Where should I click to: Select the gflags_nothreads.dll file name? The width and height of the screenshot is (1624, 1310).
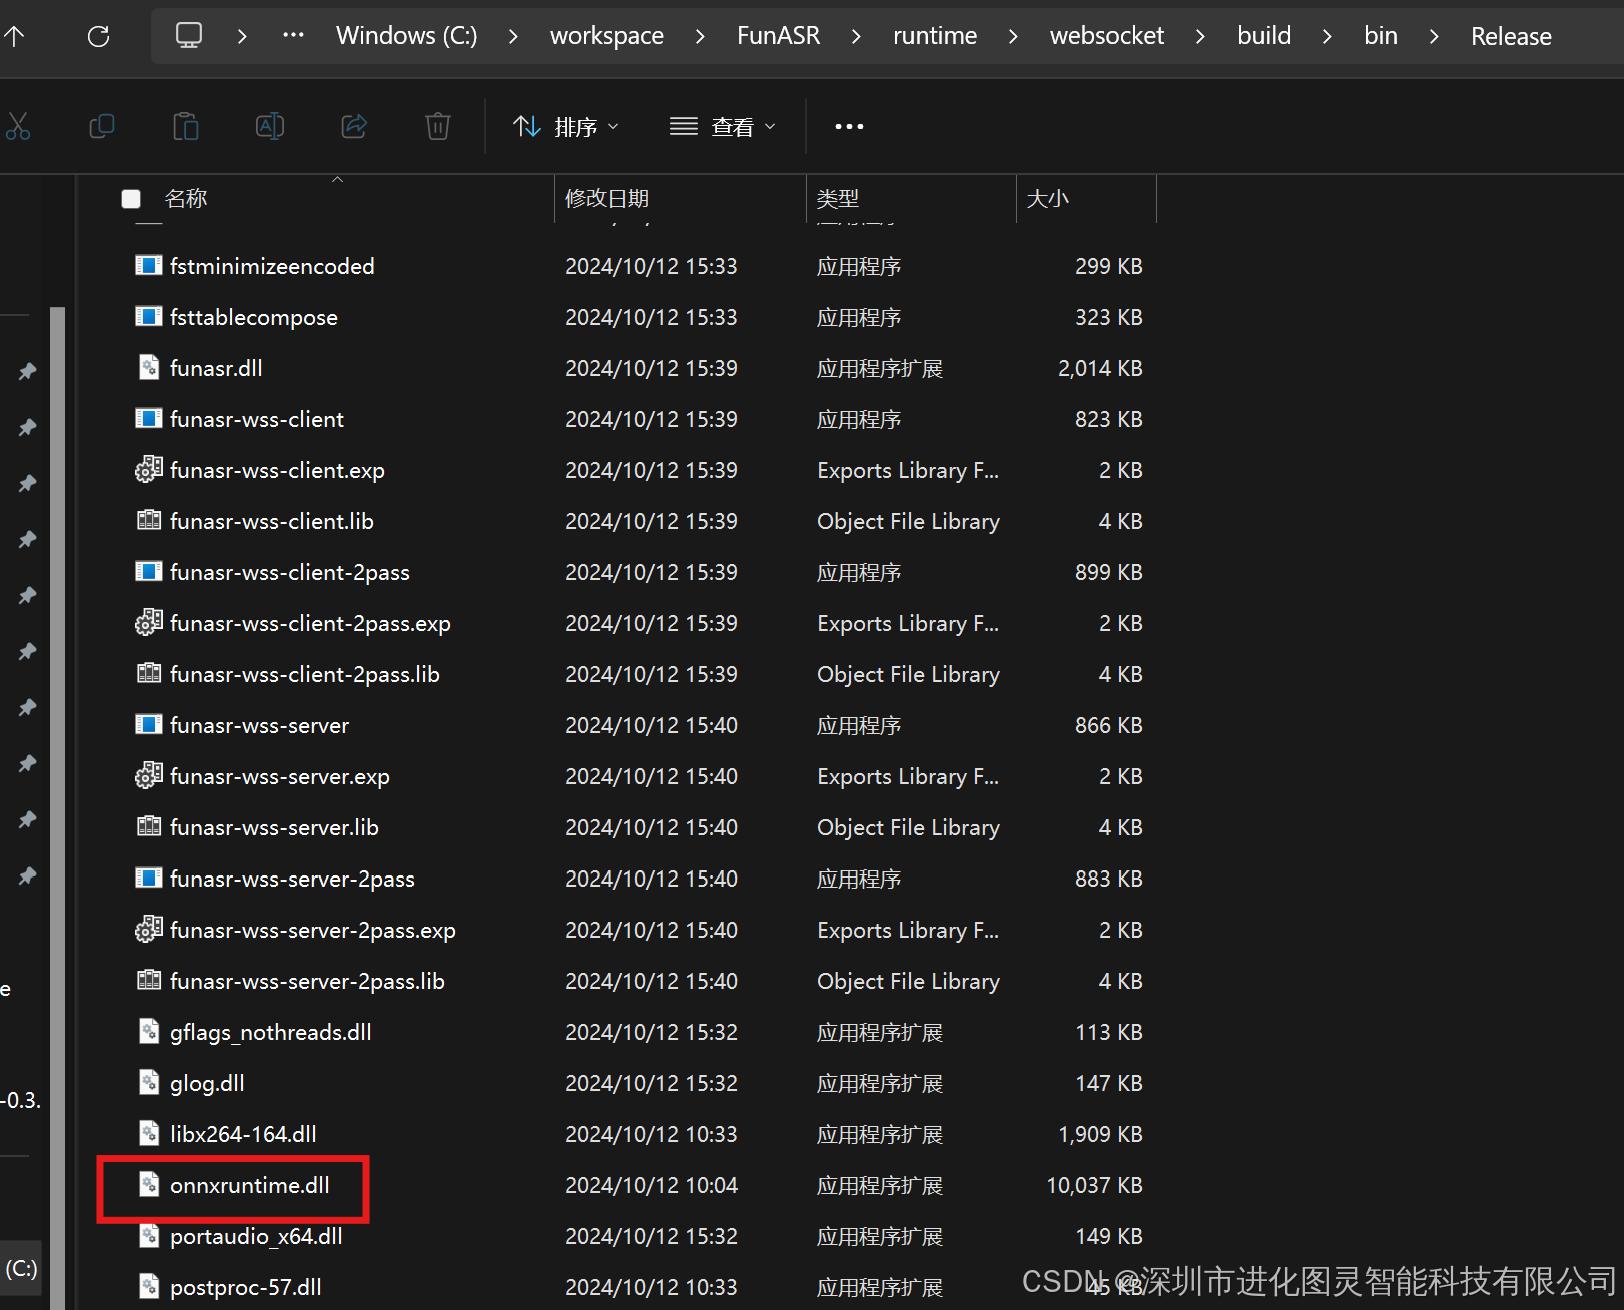(270, 1032)
